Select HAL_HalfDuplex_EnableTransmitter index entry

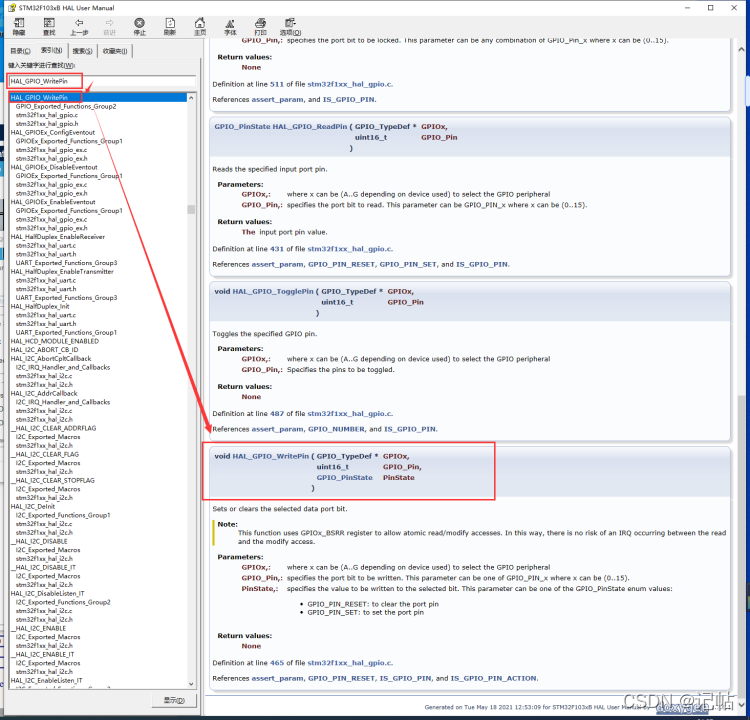pos(62,272)
